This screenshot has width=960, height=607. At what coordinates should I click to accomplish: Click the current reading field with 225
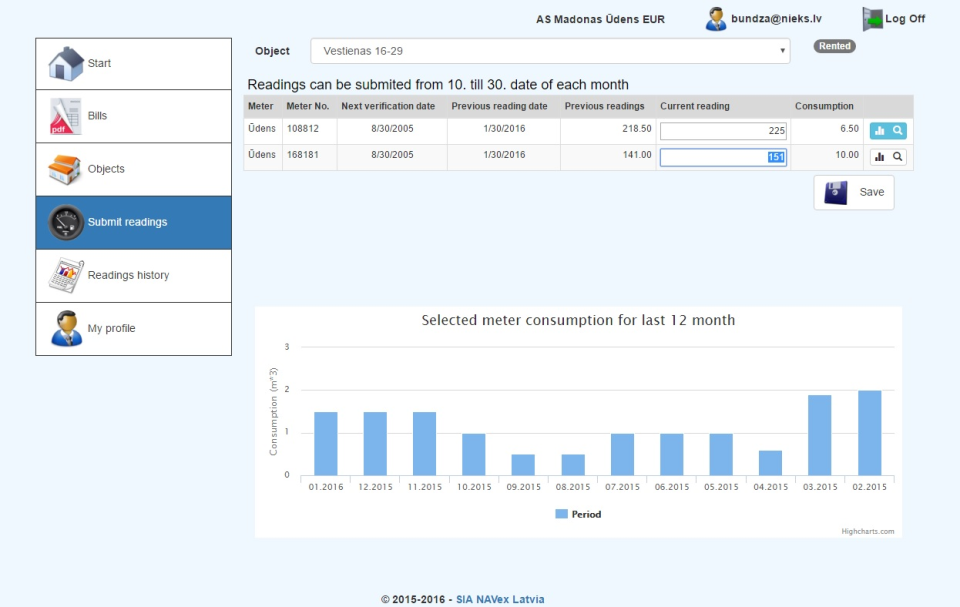coord(723,130)
